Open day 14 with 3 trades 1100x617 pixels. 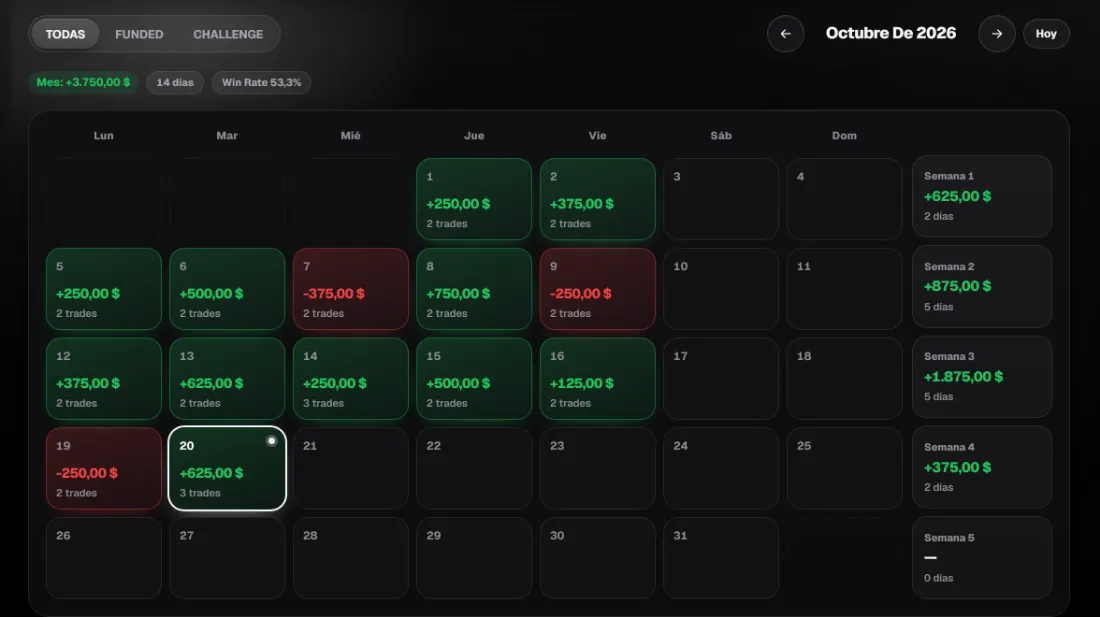(x=350, y=379)
